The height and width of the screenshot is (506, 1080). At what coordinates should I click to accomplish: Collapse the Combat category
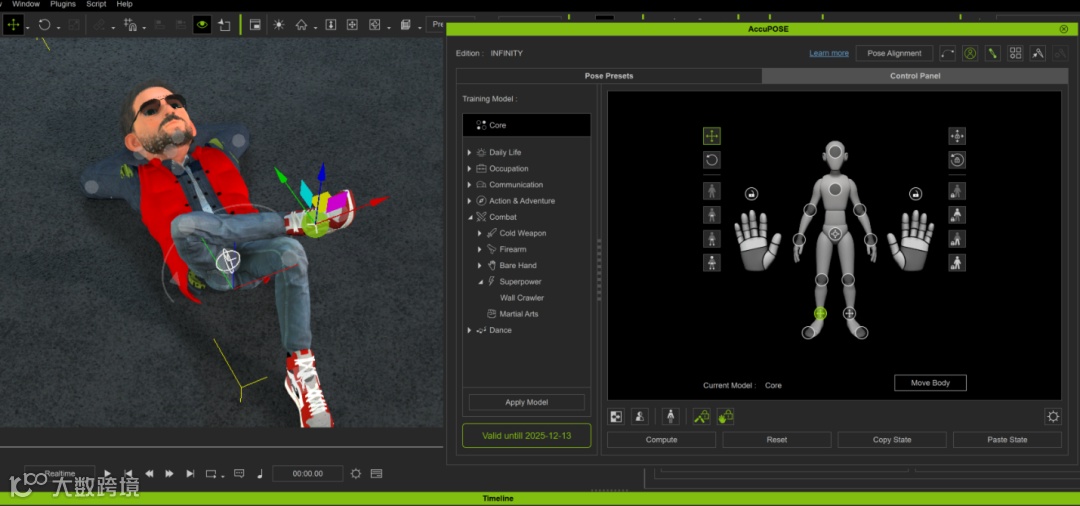(x=470, y=217)
